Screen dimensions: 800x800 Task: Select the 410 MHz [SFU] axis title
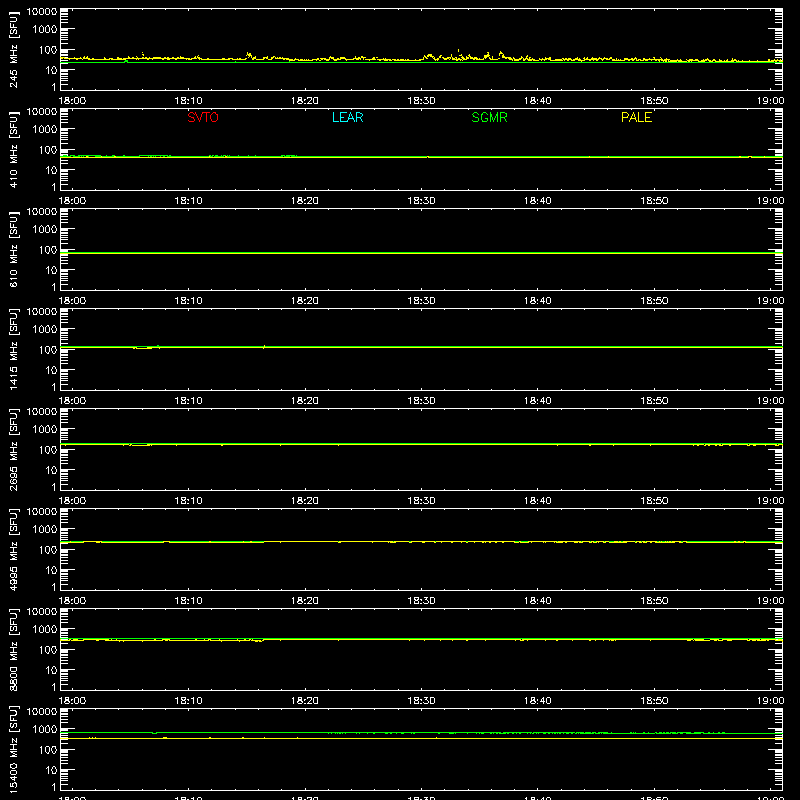tap(13, 149)
